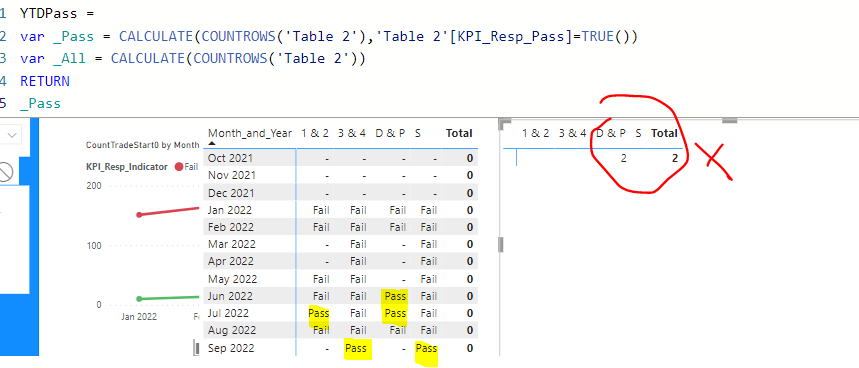859x368 pixels.
Task: Open the dropdown chevron in left slicer
Action: tap(12, 134)
